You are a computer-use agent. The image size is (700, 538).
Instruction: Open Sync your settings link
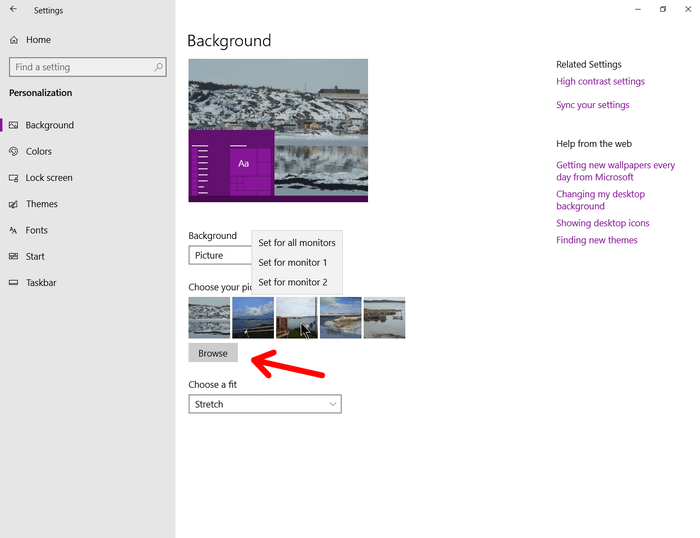(593, 105)
